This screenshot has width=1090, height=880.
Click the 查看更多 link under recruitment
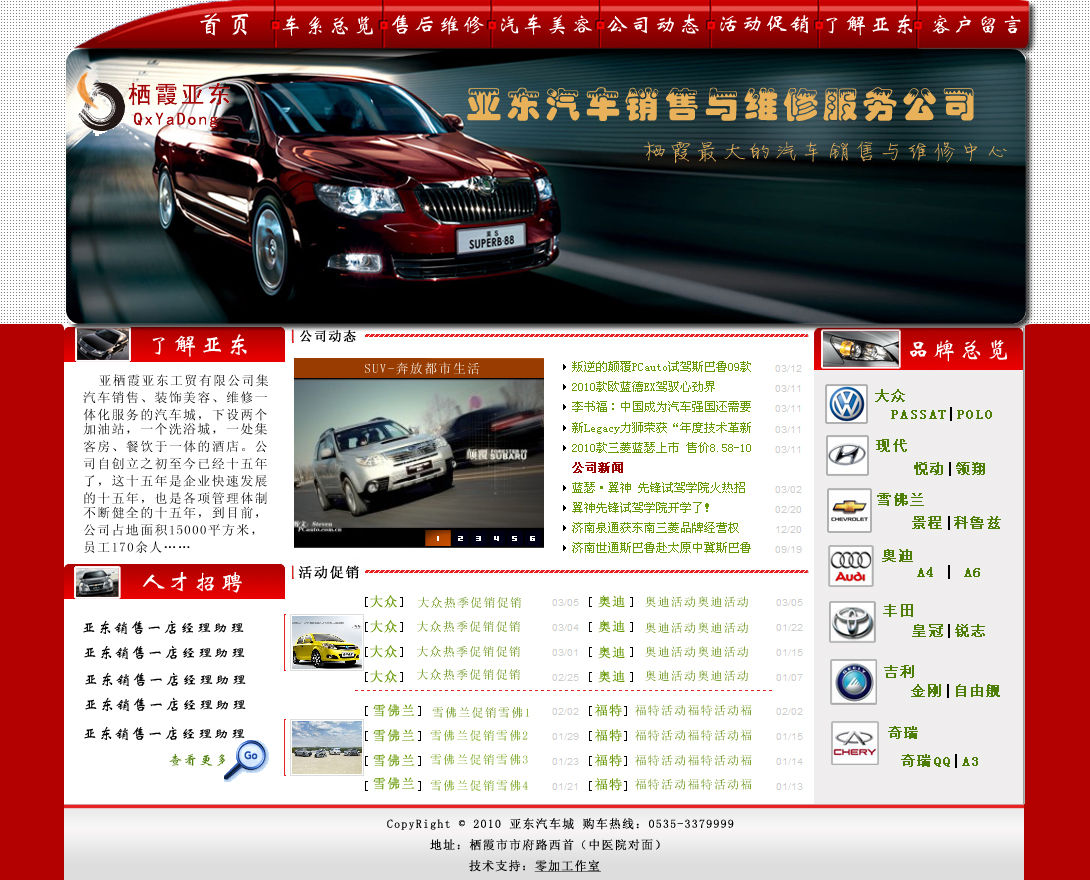pyautogui.click(x=198, y=760)
